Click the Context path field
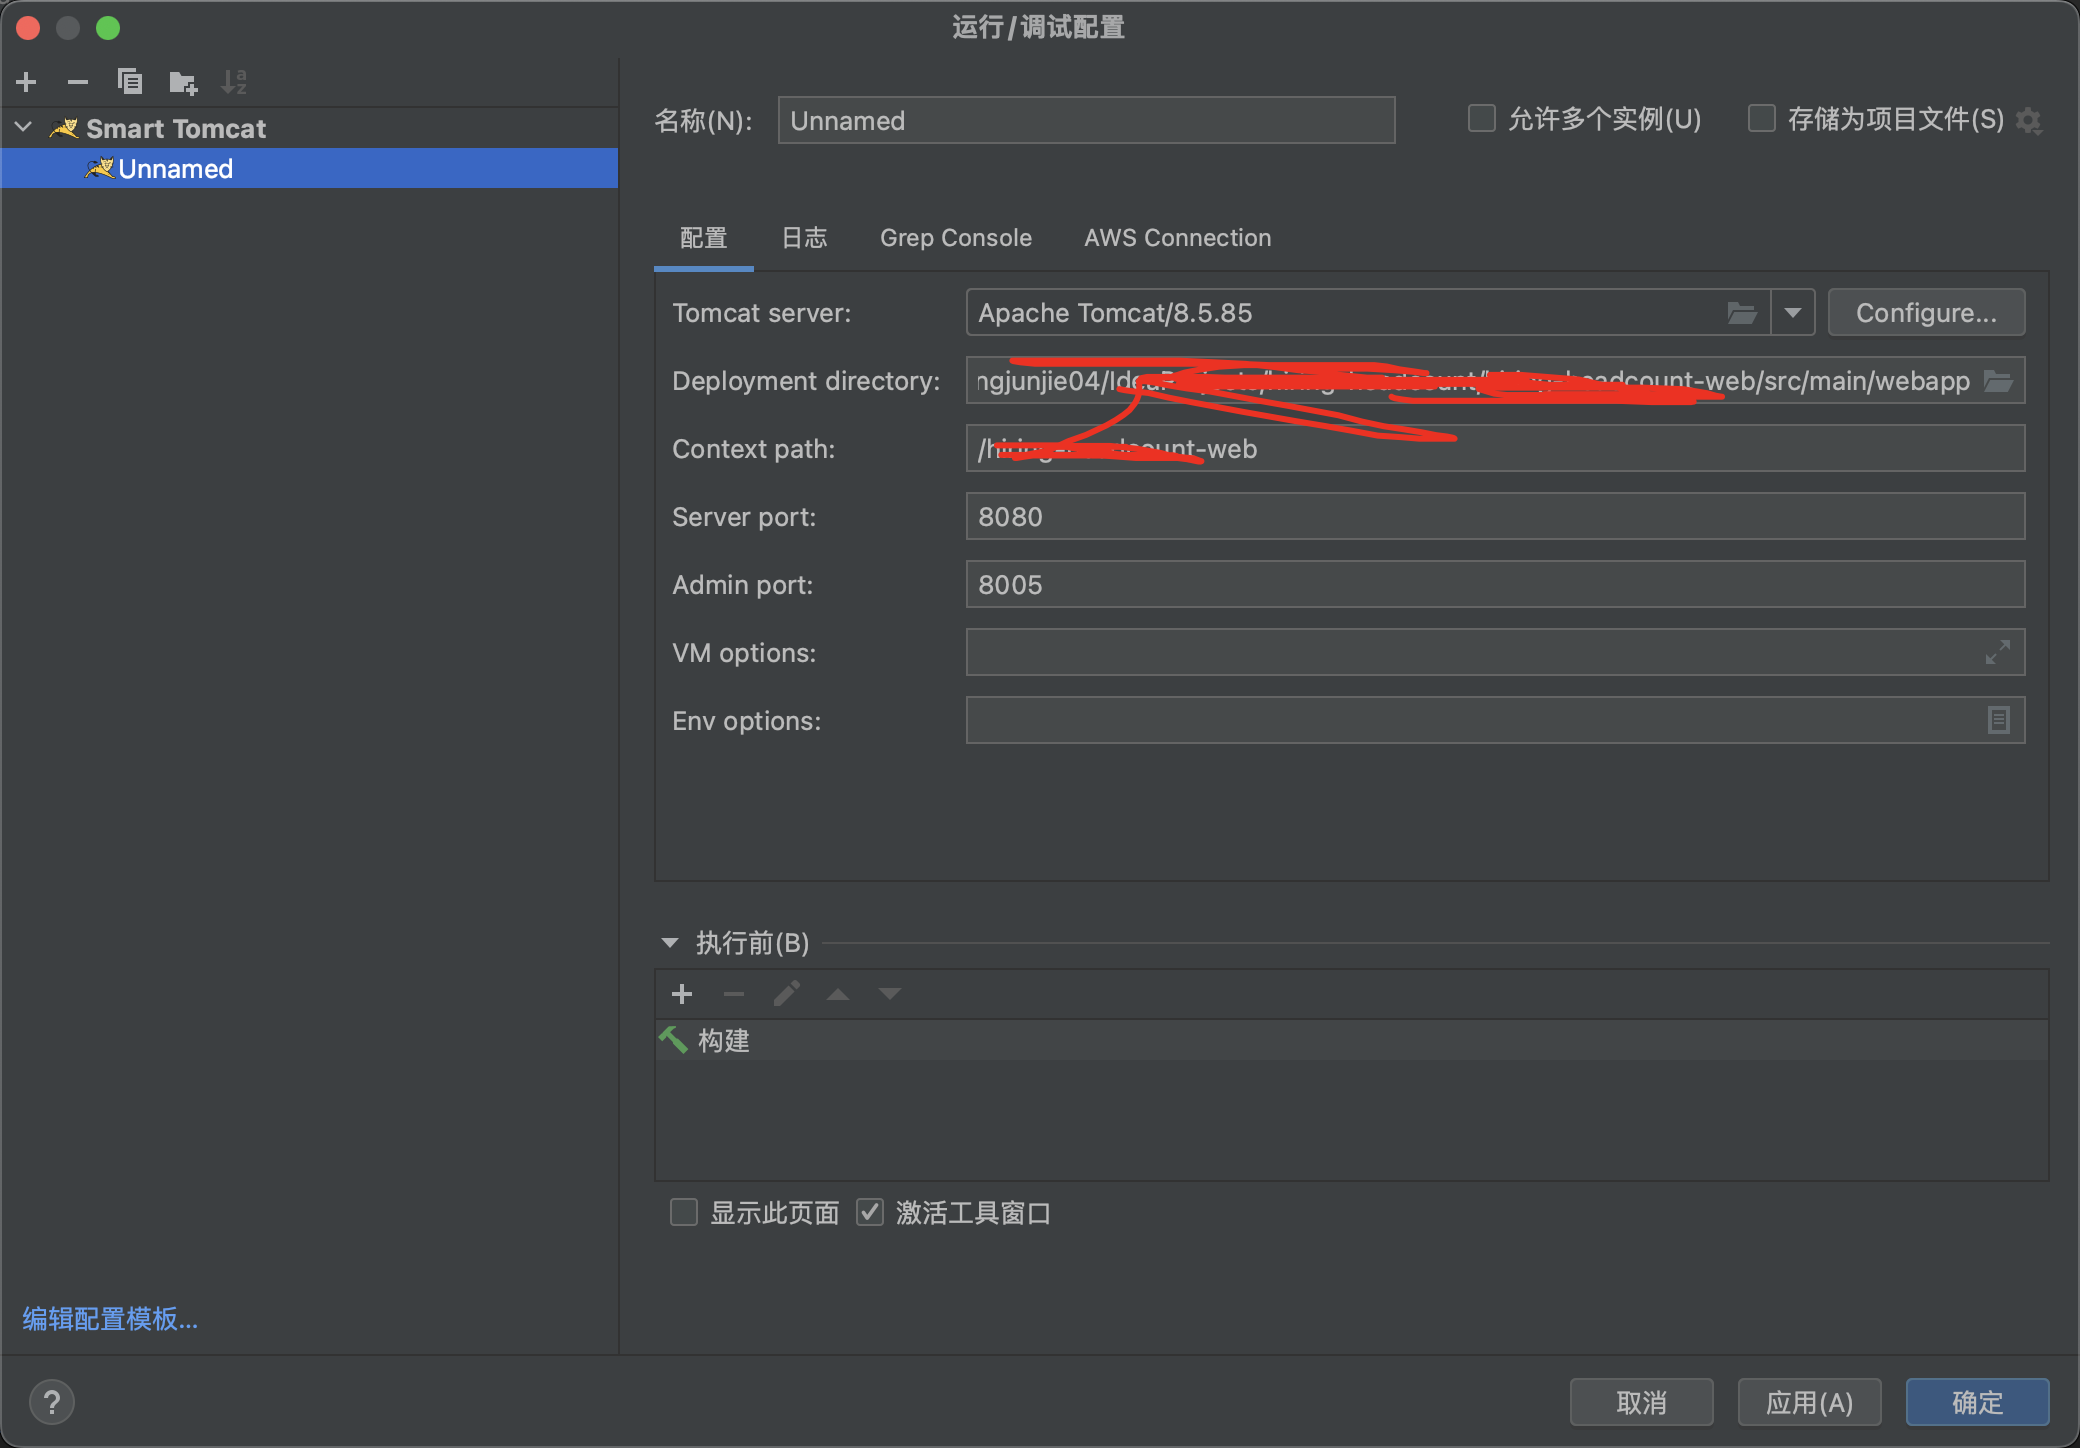Screen dimensions: 2080x1448 click(1495, 449)
